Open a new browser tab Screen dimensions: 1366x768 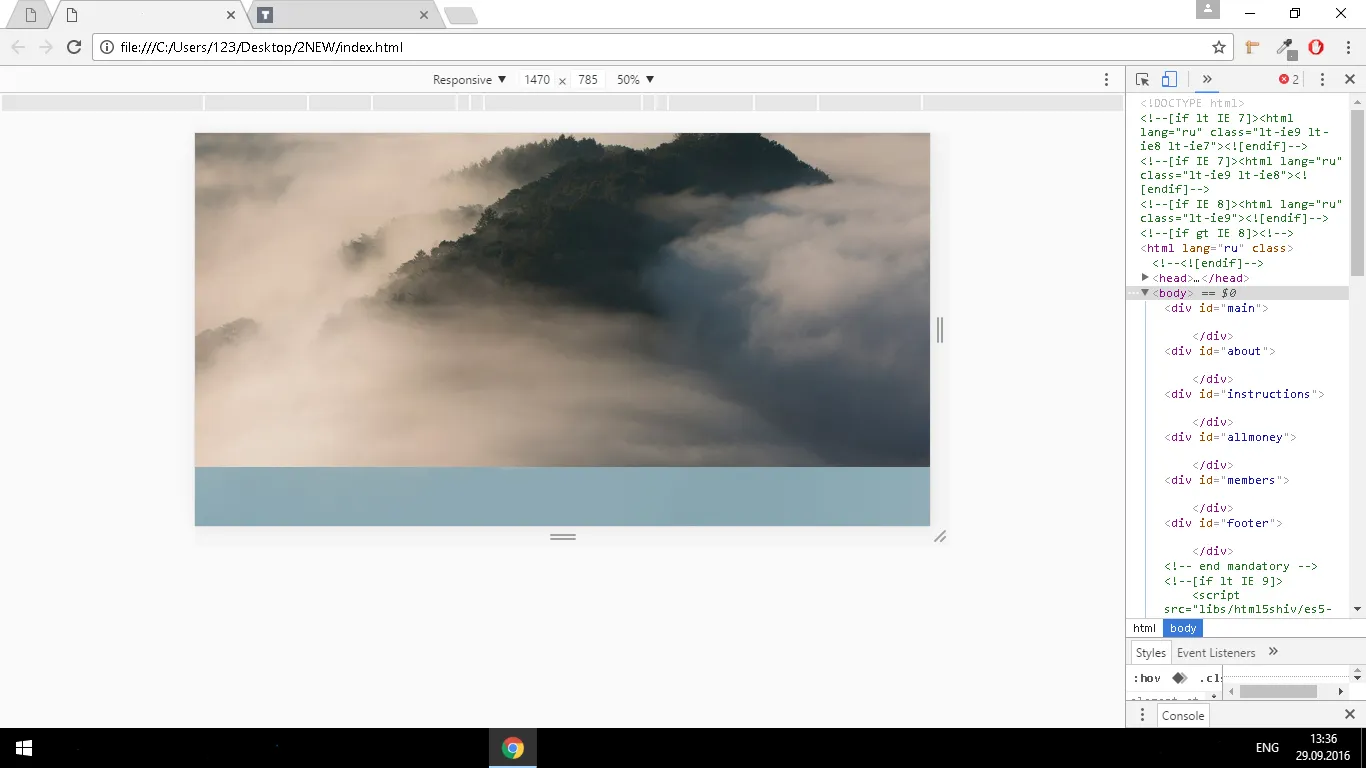pos(460,15)
